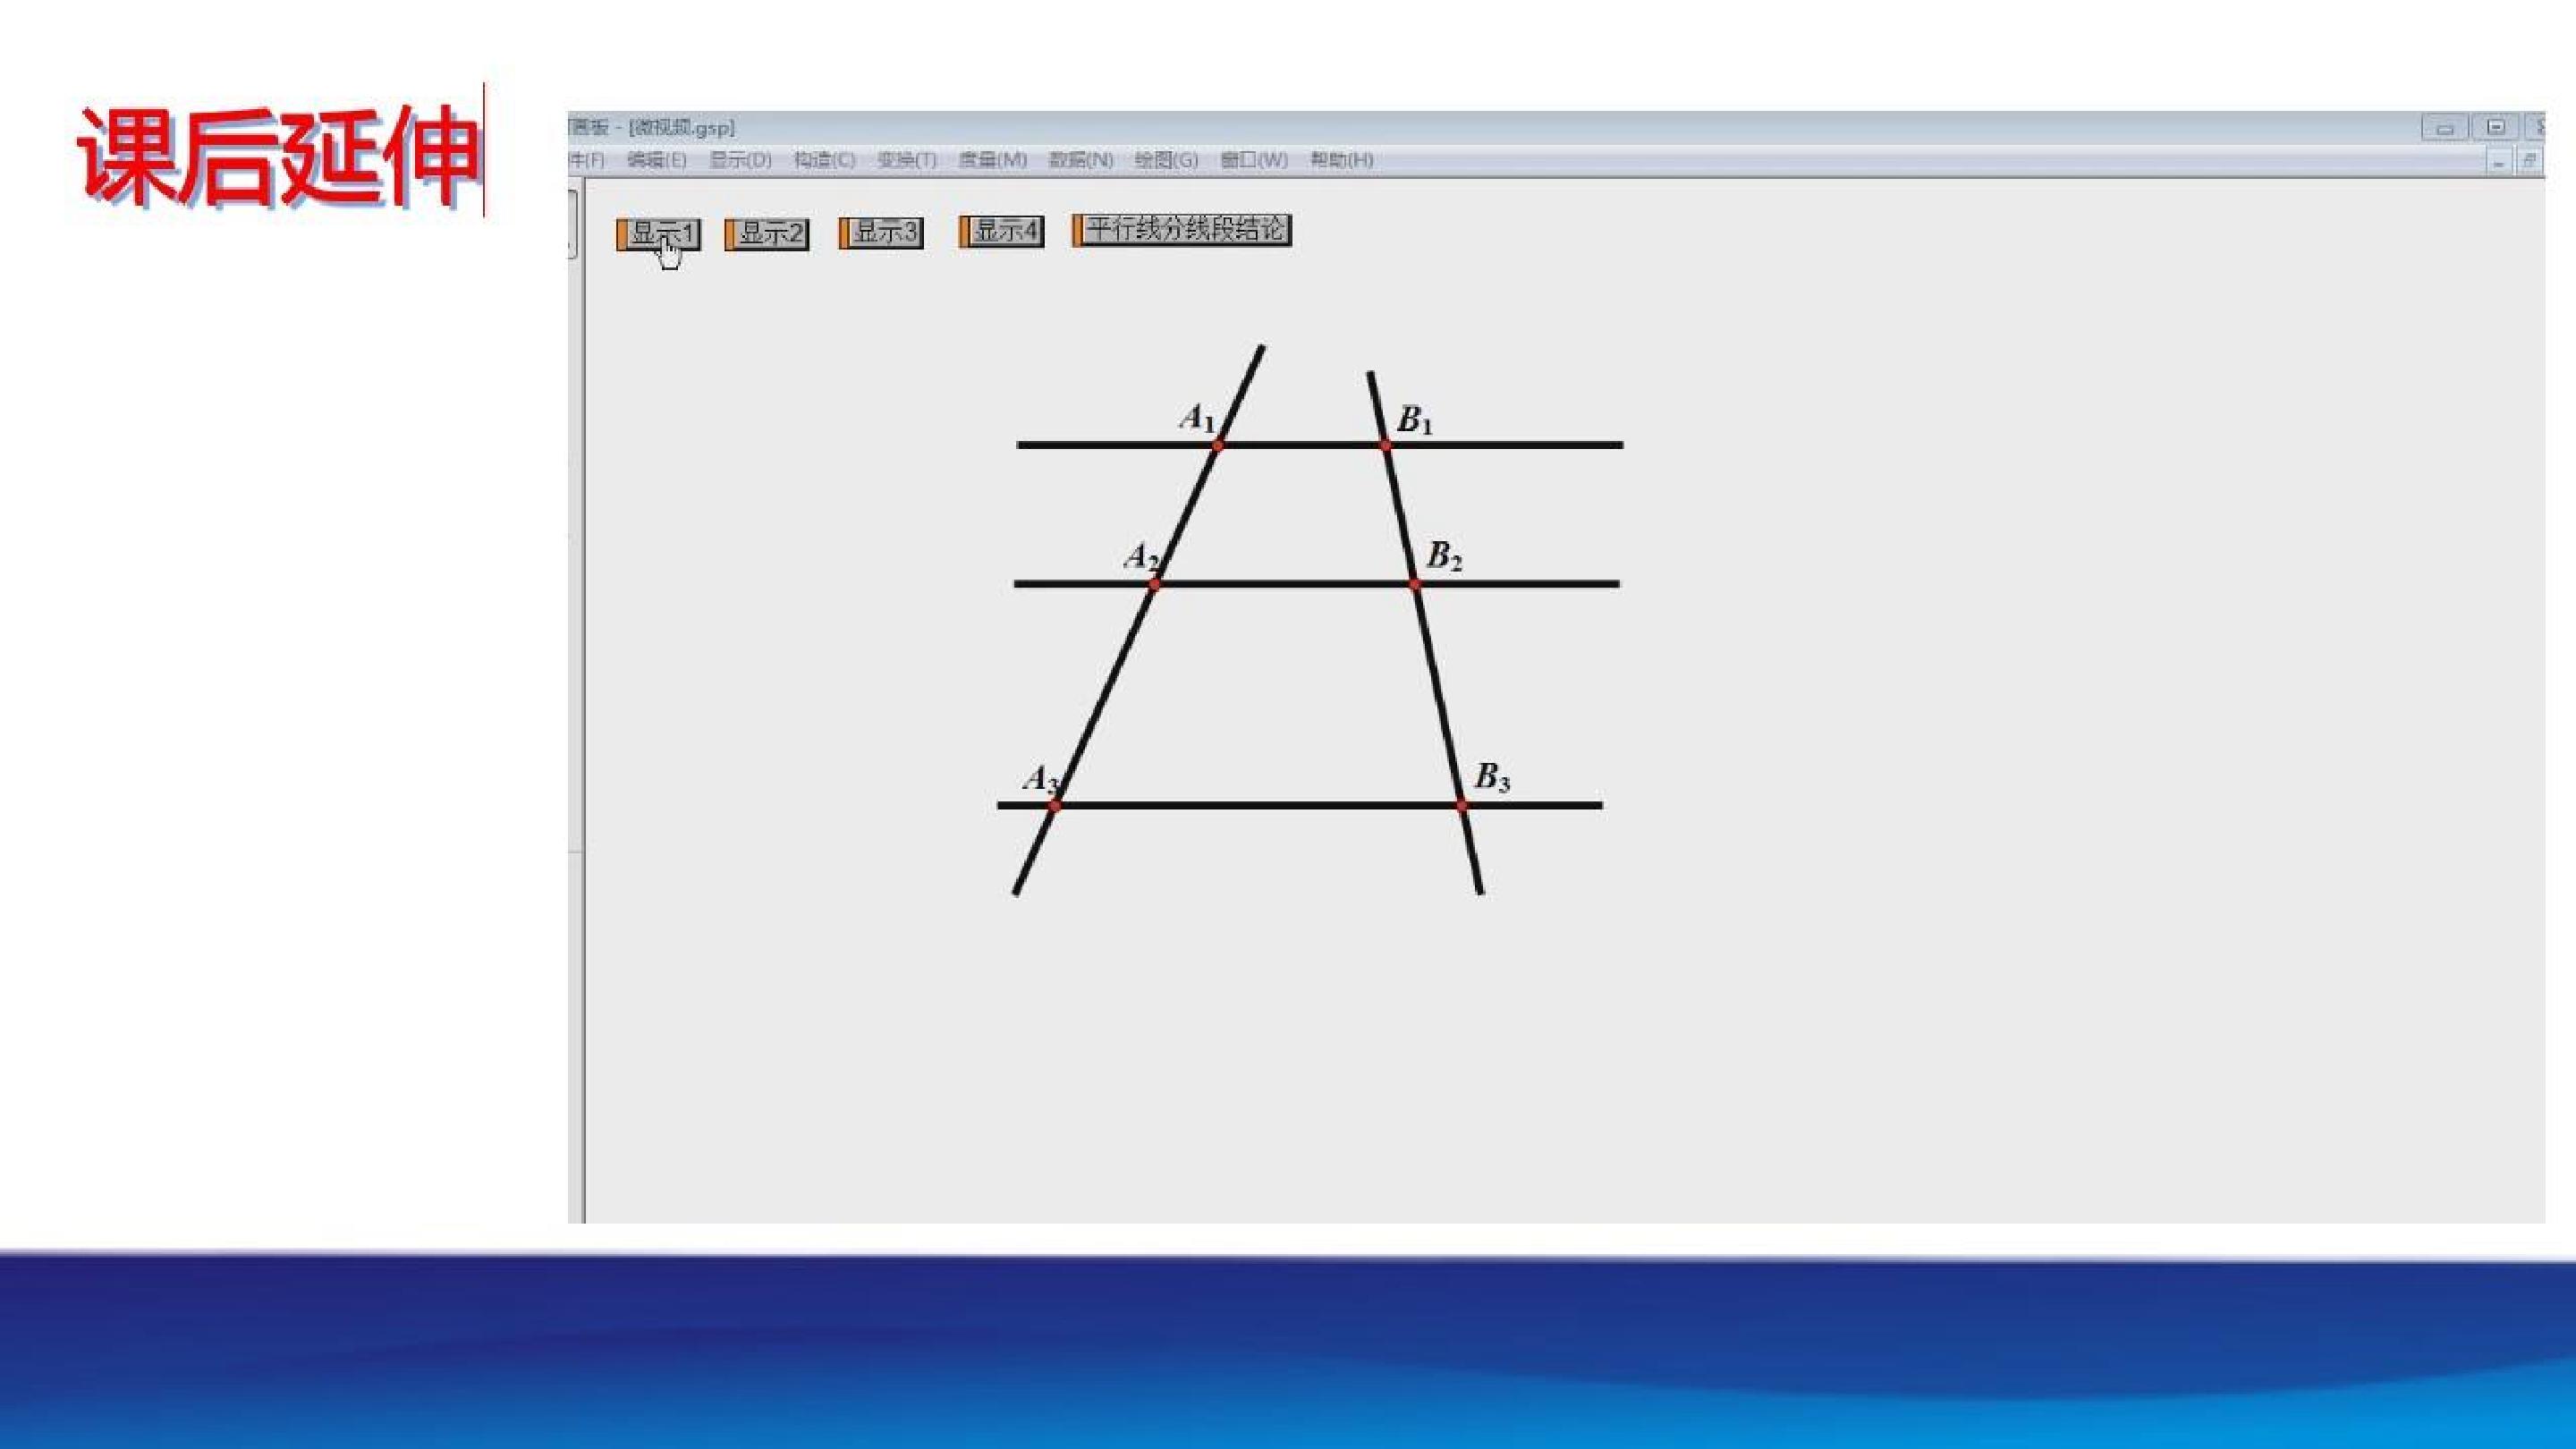Select point A3 on the bottom line

tap(1054, 805)
